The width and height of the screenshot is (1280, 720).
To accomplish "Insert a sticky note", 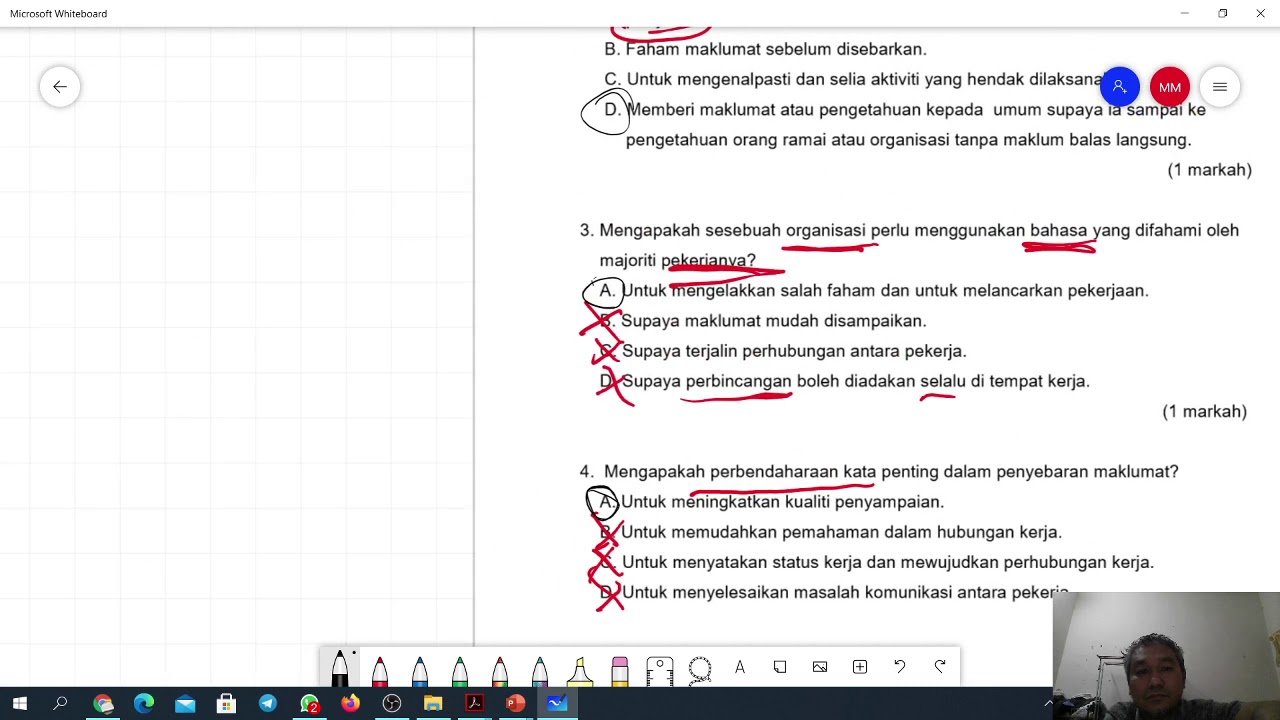I will 780,668.
